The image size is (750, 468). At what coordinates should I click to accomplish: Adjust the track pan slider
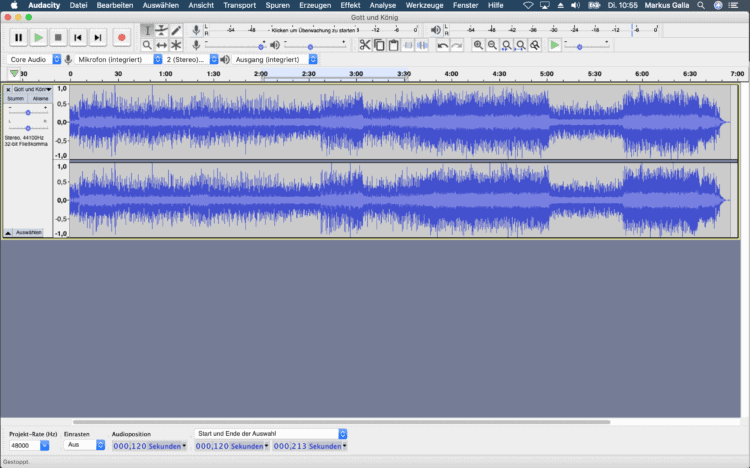(28, 128)
